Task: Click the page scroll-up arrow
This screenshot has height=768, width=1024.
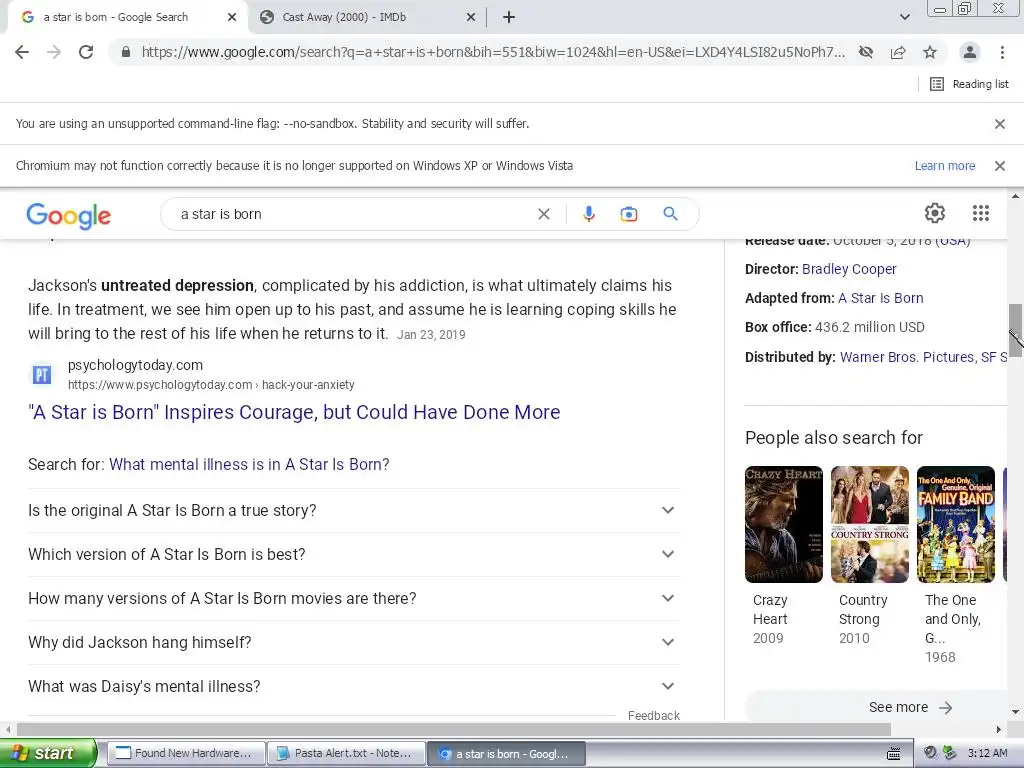Action: [1016, 196]
